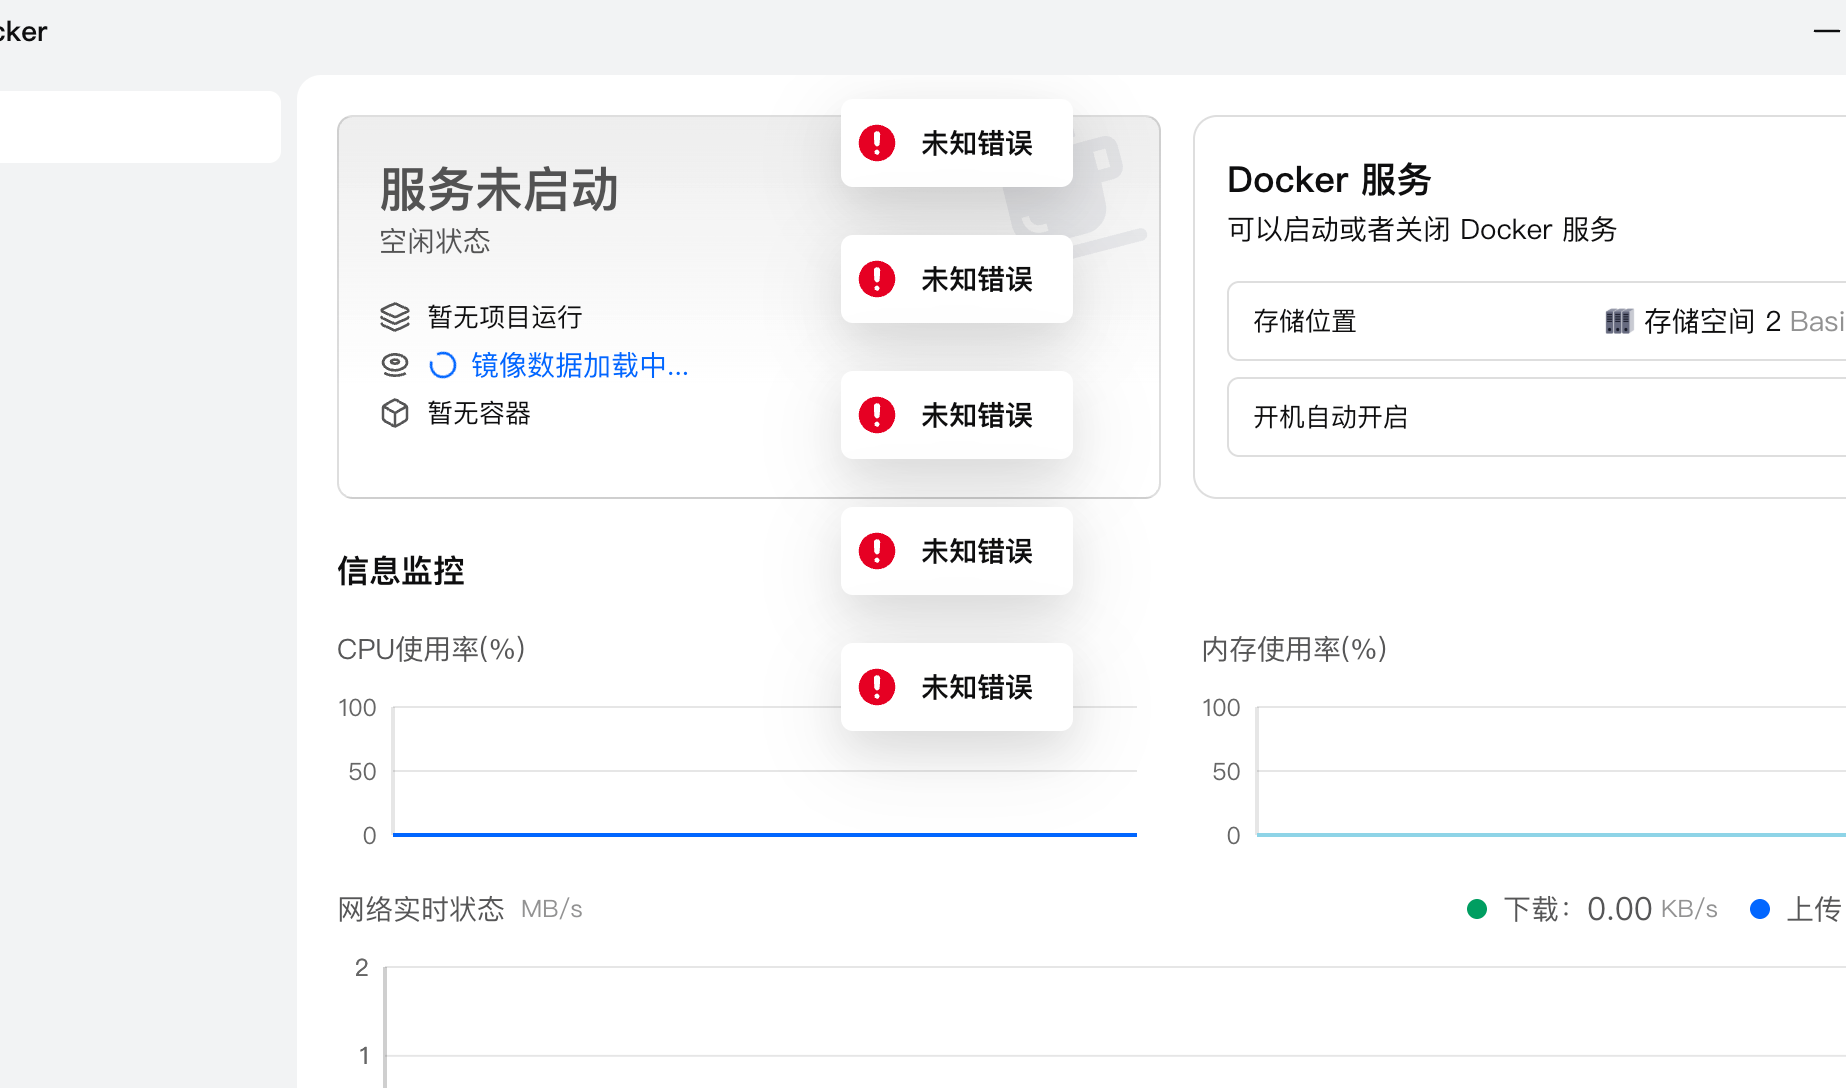Screen dimensions: 1846x1088
Task: Click the 镜像数据加载中... link
Action: [x=580, y=365]
